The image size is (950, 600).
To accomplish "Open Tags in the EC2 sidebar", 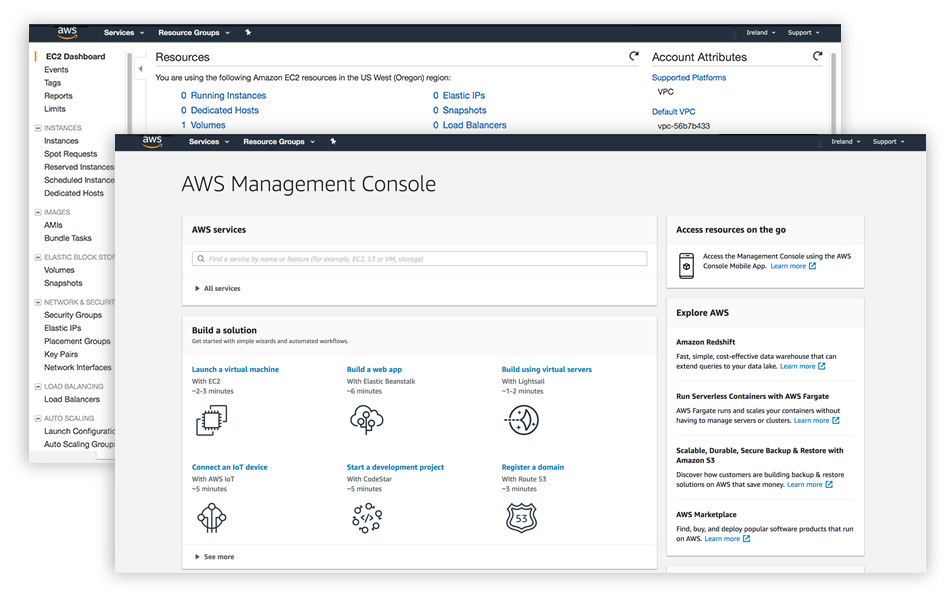I will point(53,83).
